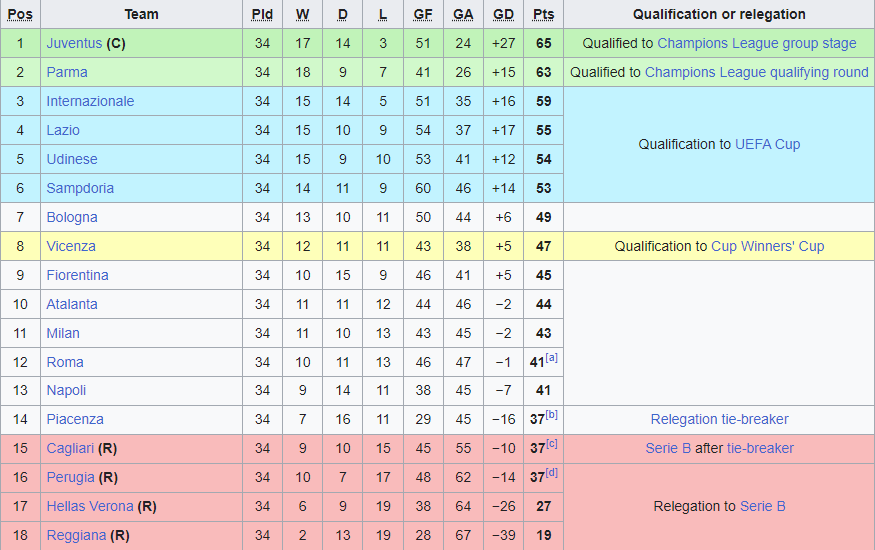875x550 pixels.
Task: Open footnote [d] on Perugia's points
Action: pyautogui.click(x=551, y=472)
